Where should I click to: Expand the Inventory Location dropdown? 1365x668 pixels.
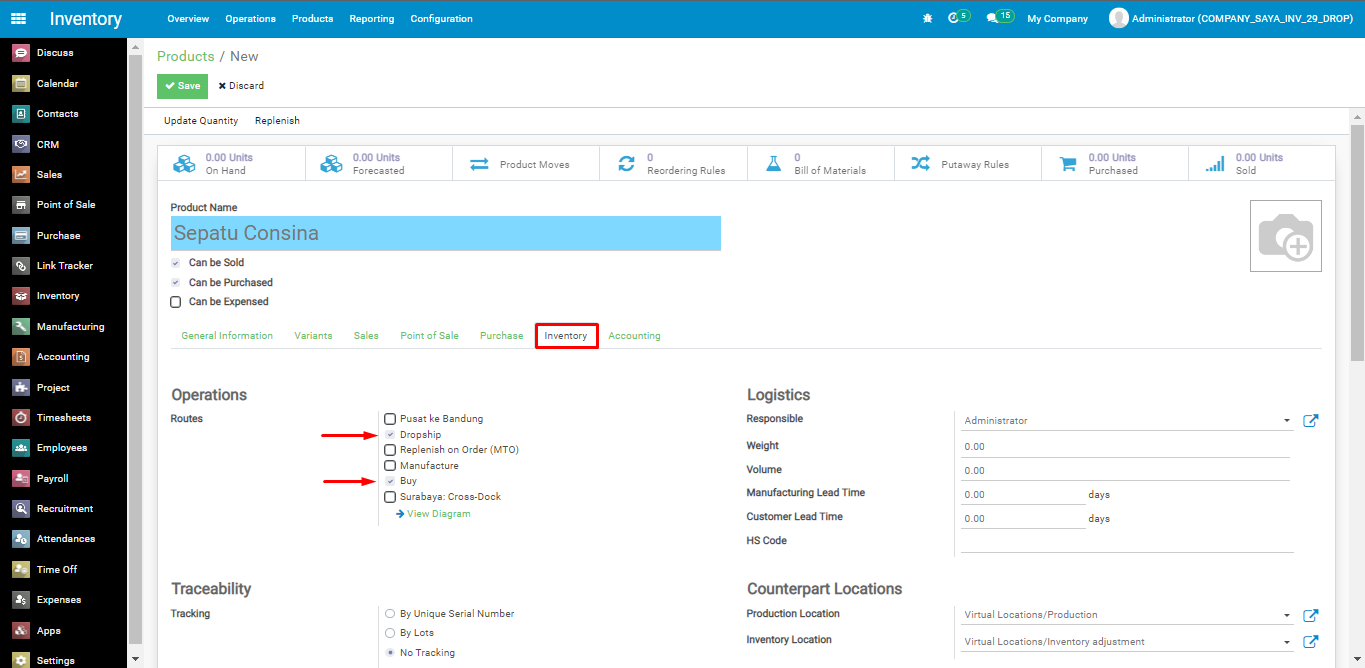(1286, 642)
